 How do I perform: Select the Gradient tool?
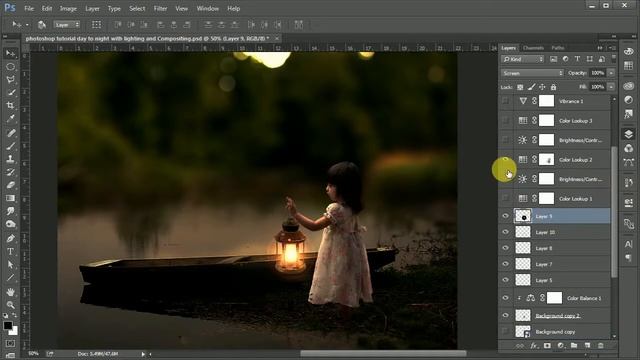[11, 198]
